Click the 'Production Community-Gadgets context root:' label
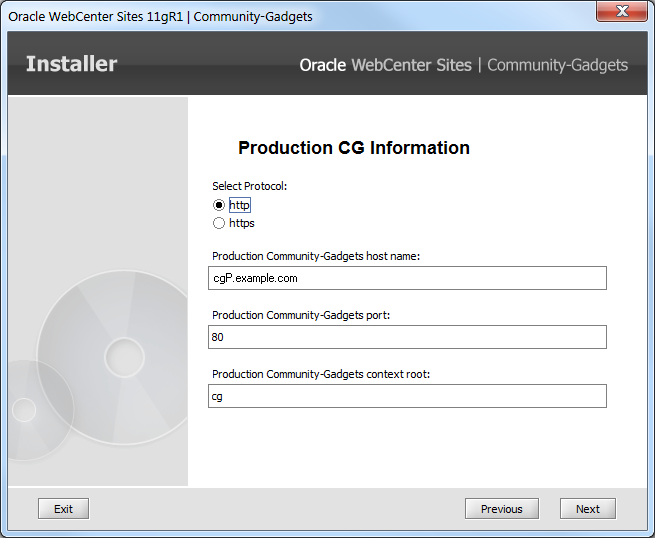Screen dimensions: 655x538 click(x=321, y=374)
